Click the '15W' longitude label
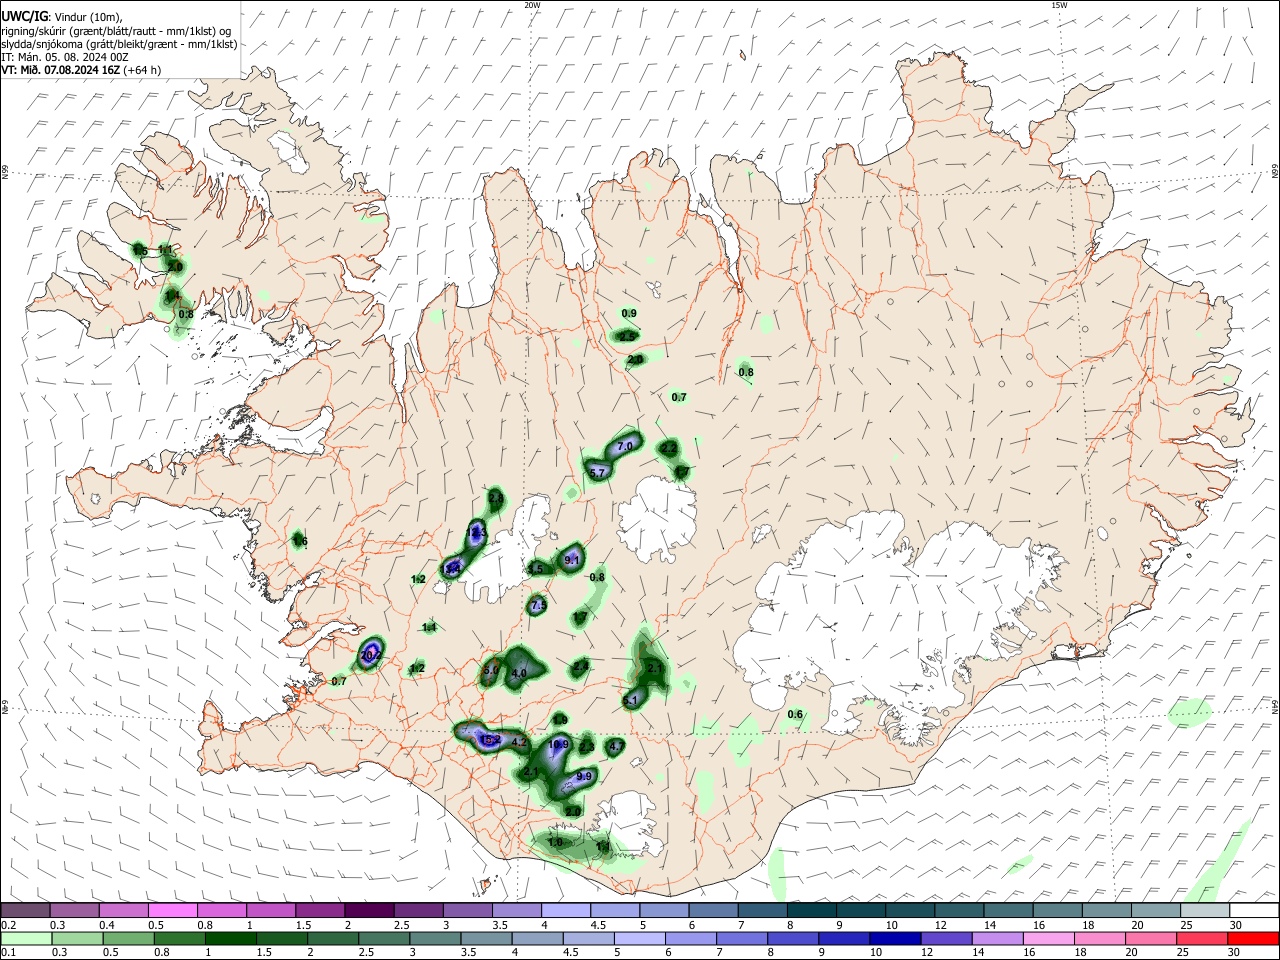 pos(1059,5)
